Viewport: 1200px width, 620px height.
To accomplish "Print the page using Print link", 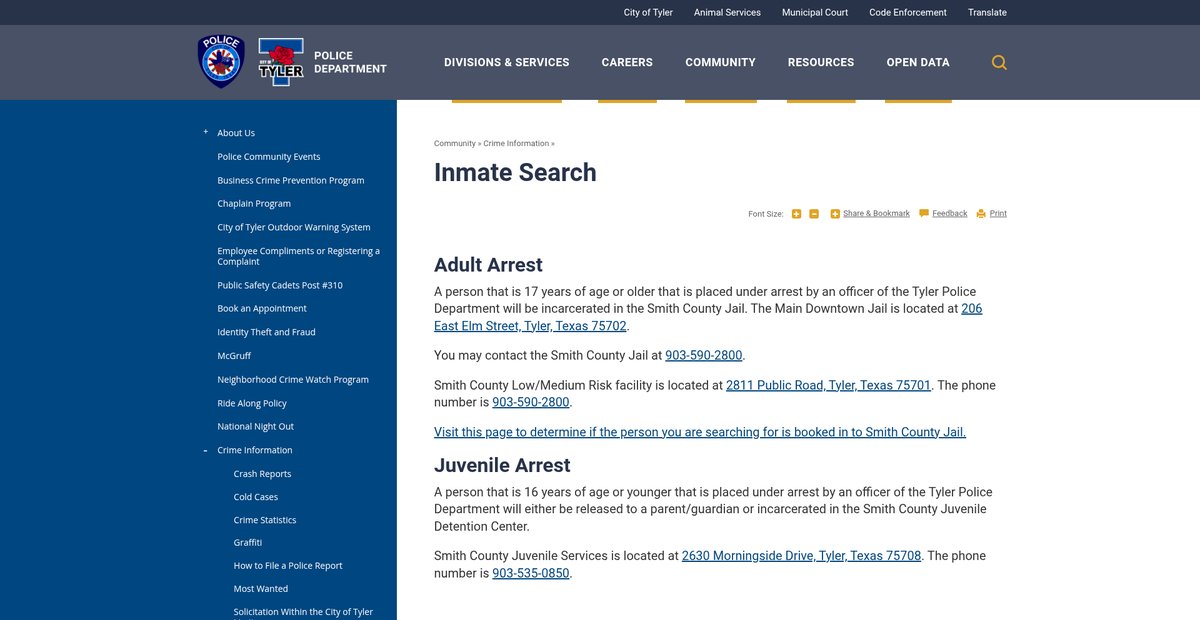I will [x=997, y=214].
